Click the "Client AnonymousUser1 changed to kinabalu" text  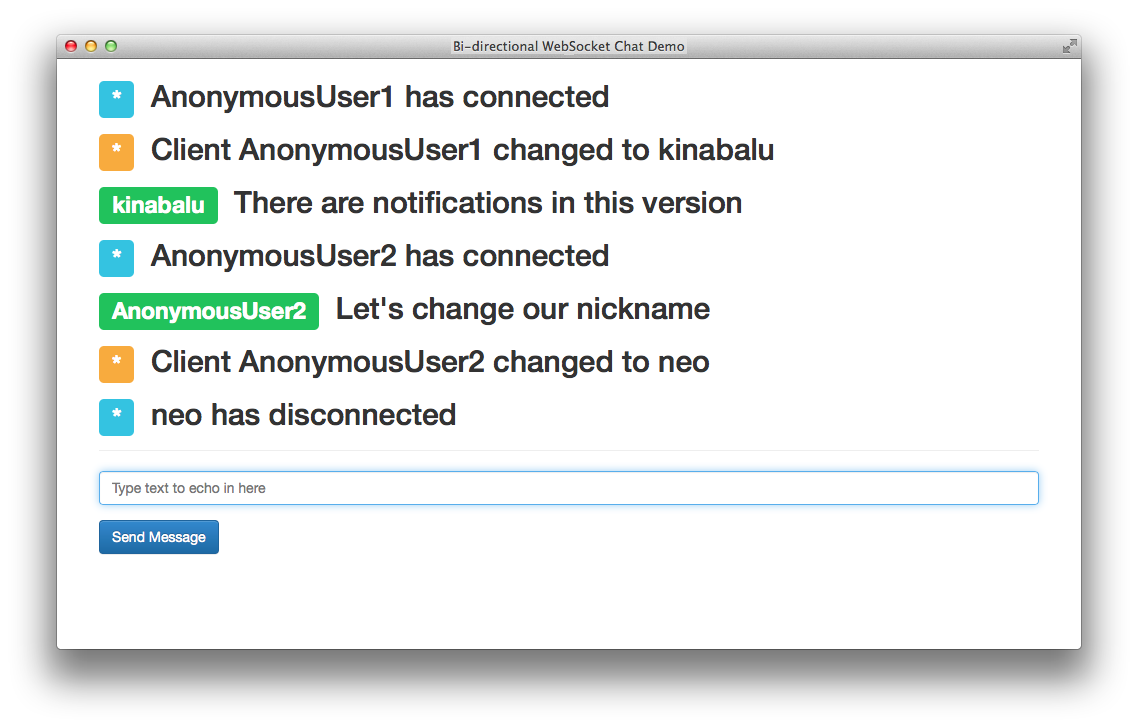pos(462,150)
